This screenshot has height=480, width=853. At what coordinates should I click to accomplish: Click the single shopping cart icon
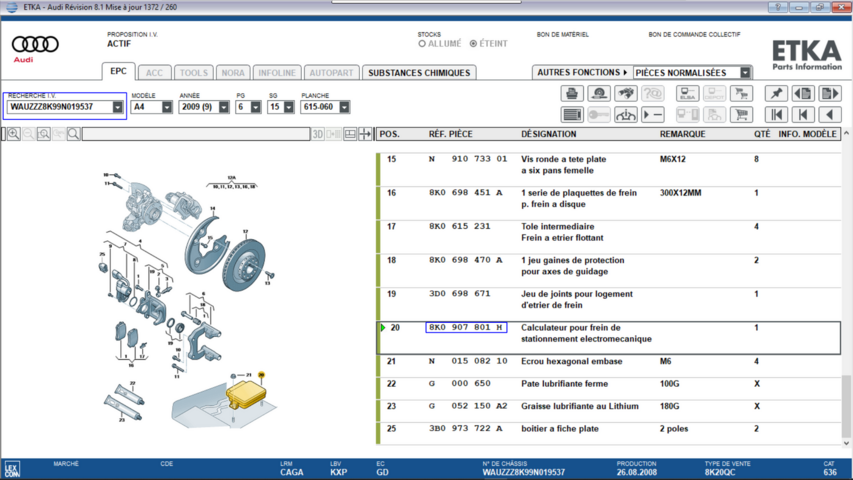pyautogui.click(x=741, y=115)
